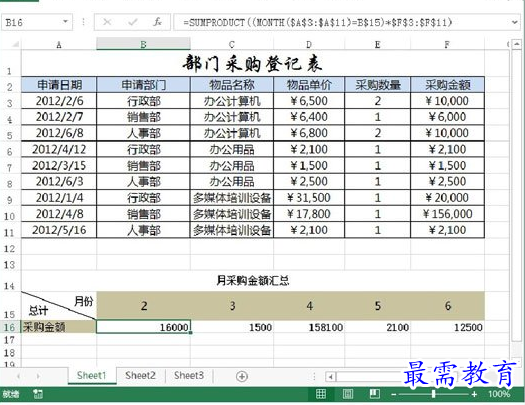Select summary cell showing 2100
The width and height of the screenshot is (525, 405).
377,327
